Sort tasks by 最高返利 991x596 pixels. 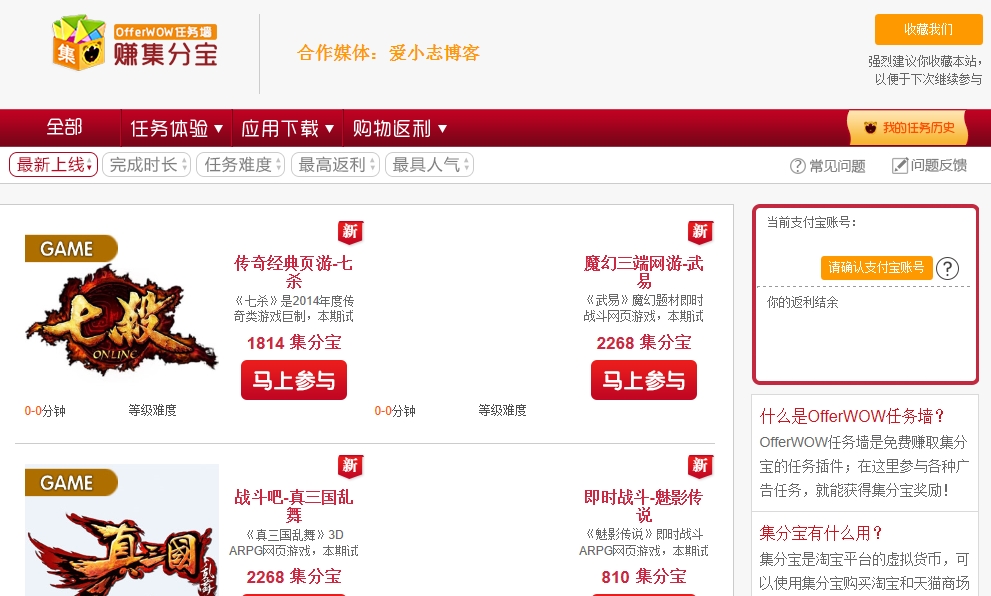(335, 165)
